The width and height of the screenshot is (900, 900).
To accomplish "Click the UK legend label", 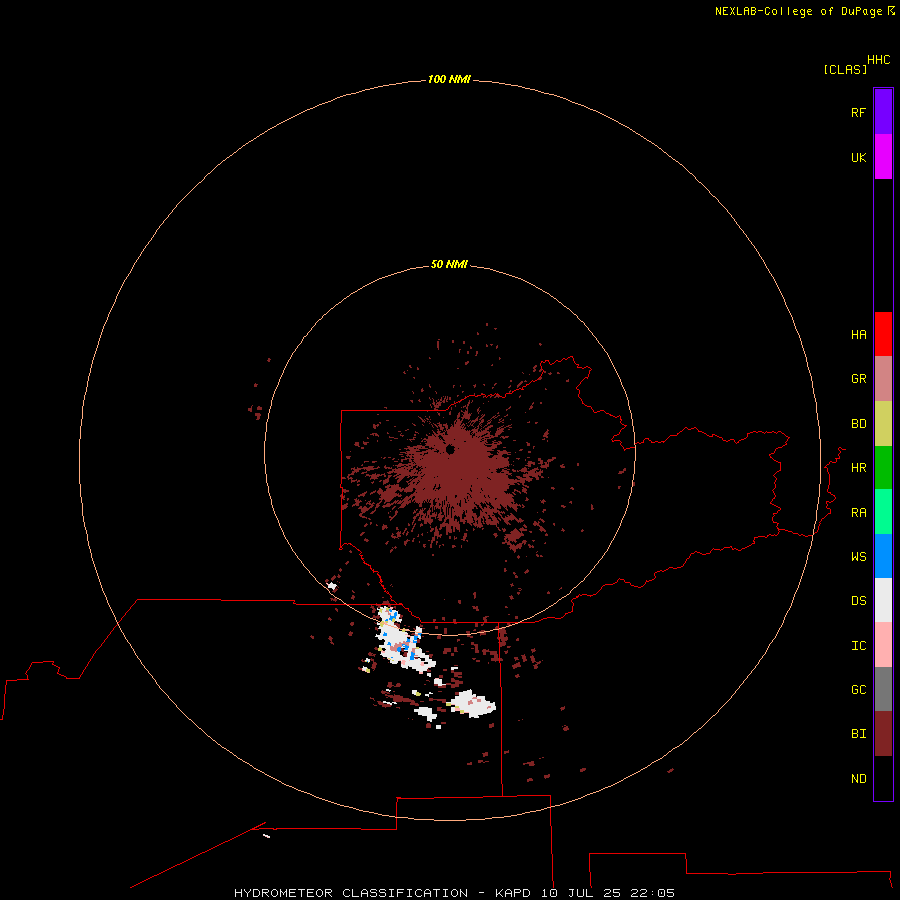I will point(858,157).
